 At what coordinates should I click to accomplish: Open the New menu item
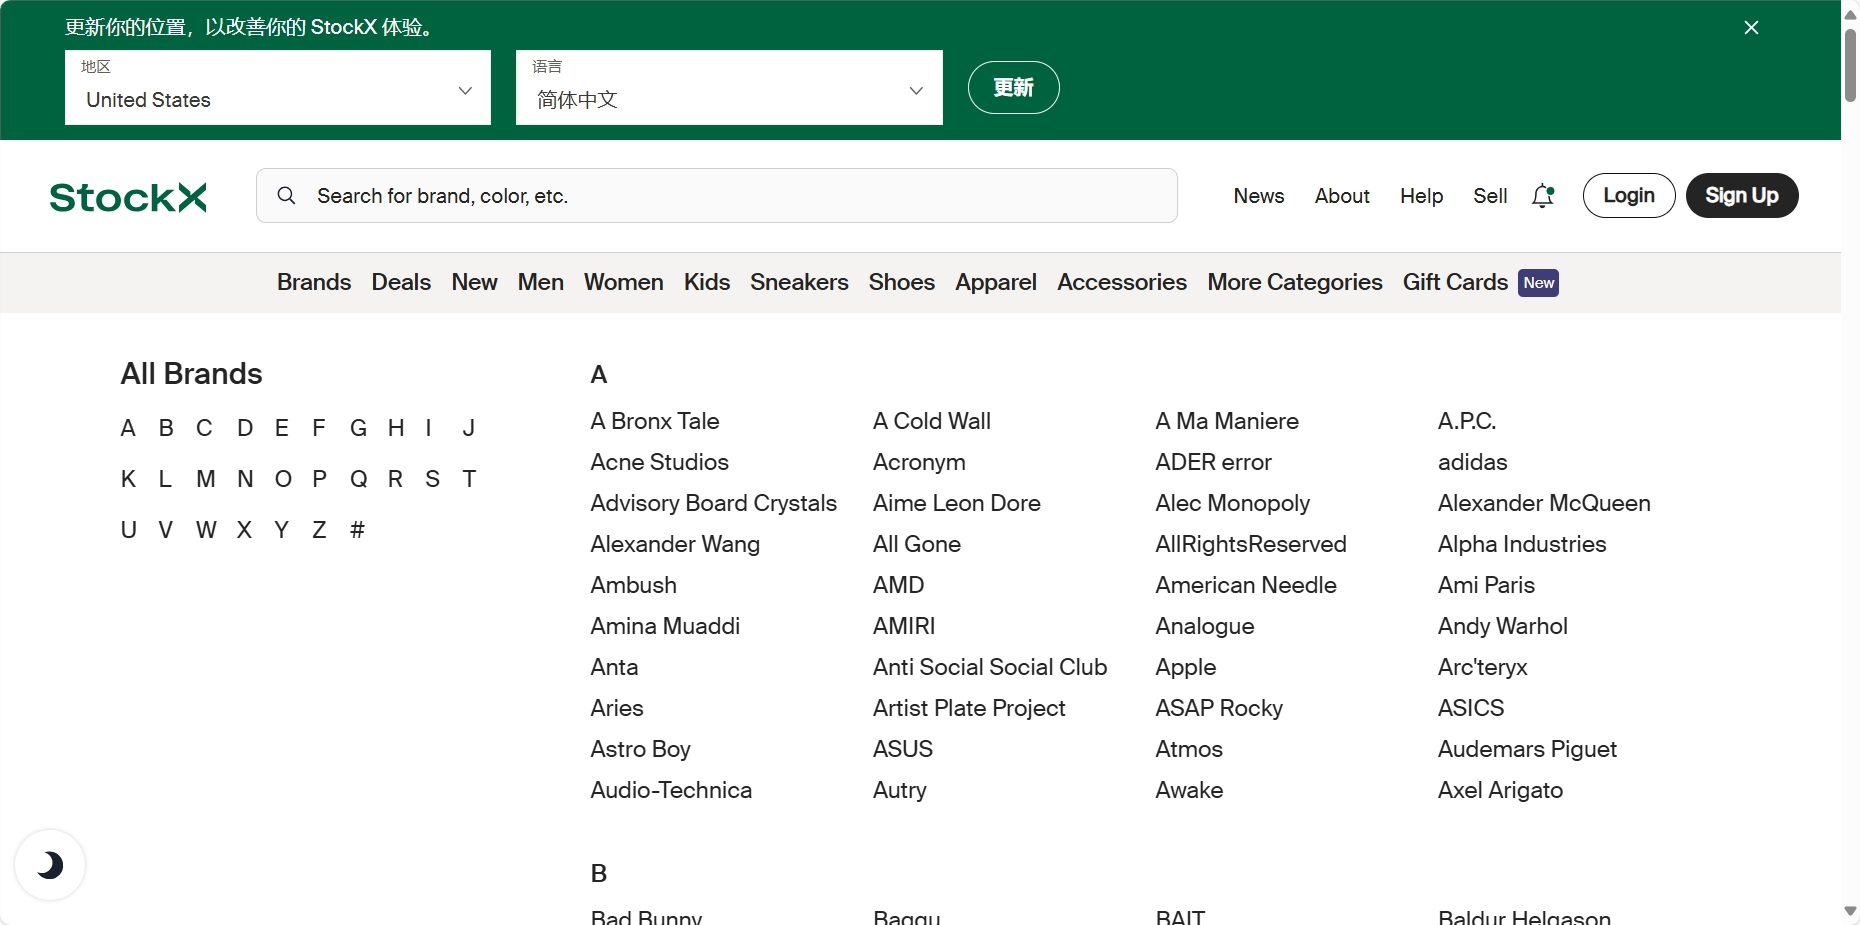click(474, 283)
